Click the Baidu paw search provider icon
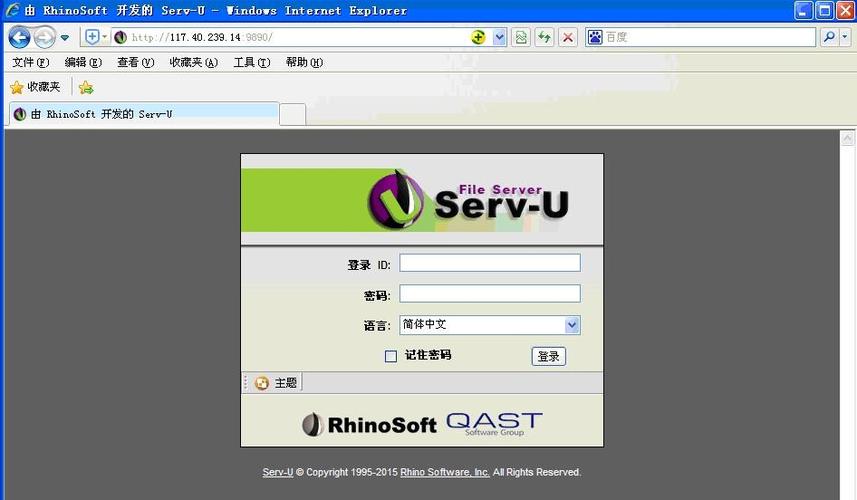 coord(595,37)
